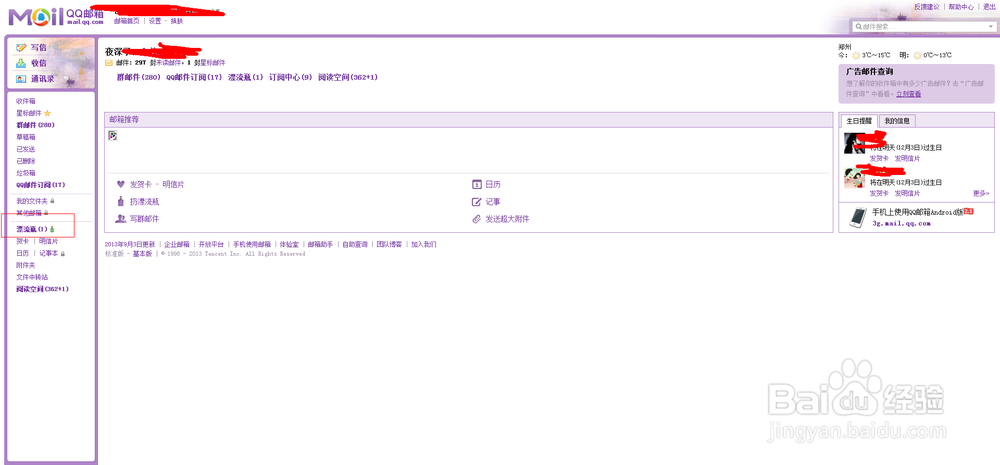This screenshot has width=1000, height=465.
Task: Open 已删除 in the sidebar
Action: click(x=26, y=161)
